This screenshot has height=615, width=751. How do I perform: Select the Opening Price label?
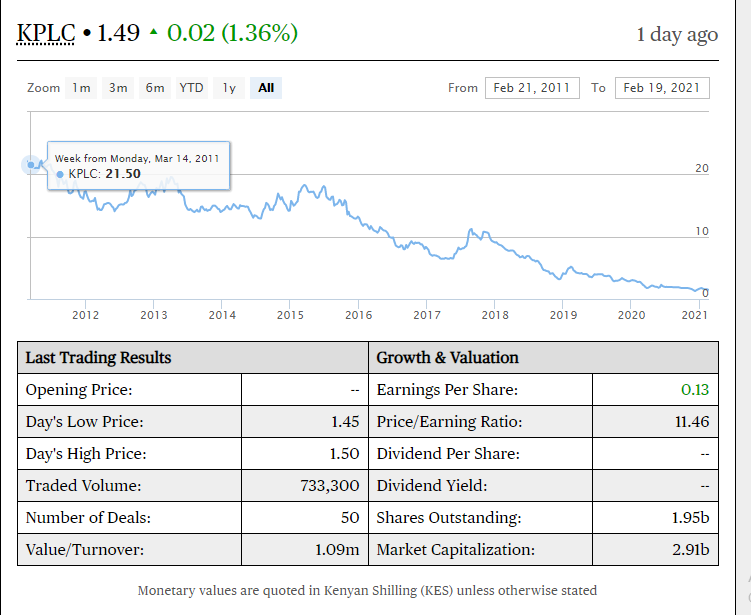[x=79, y=390]
